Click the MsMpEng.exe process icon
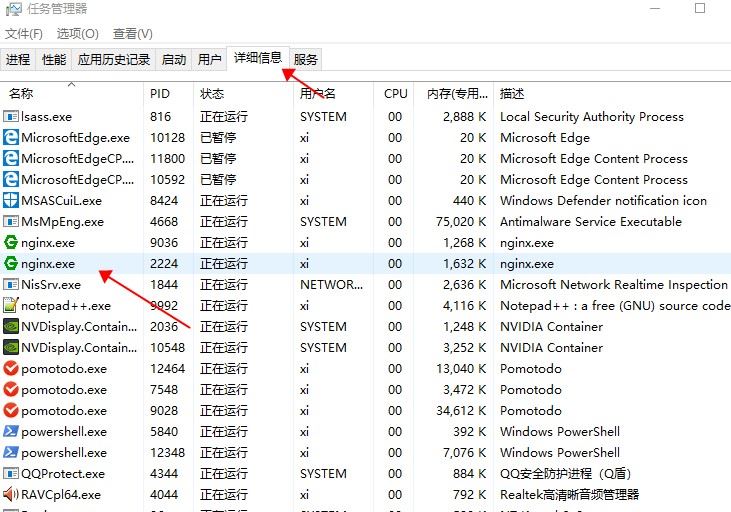The image size is (731, 512). 11,222
